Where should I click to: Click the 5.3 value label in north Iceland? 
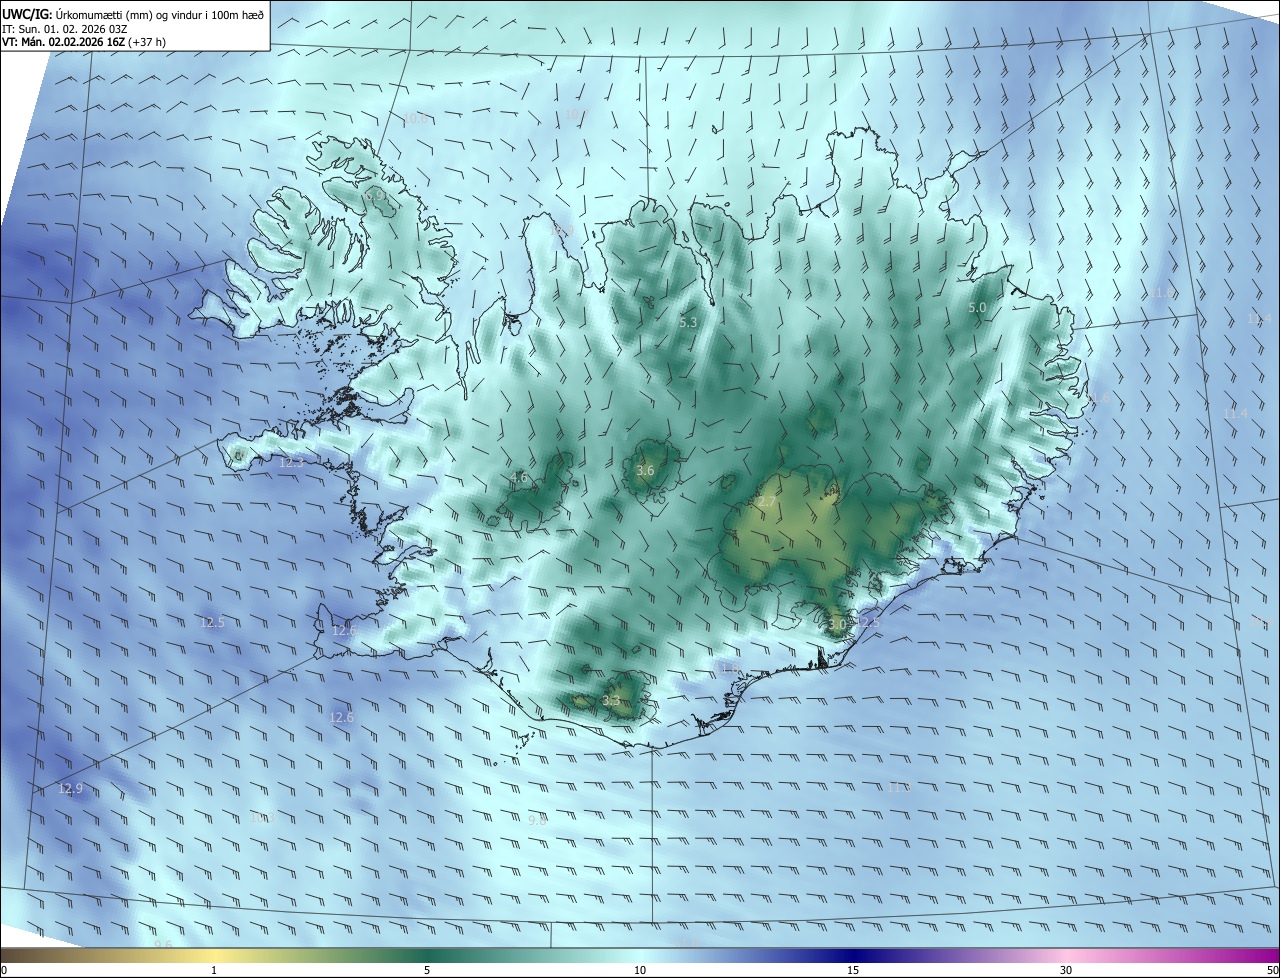[x=688, y=322]
